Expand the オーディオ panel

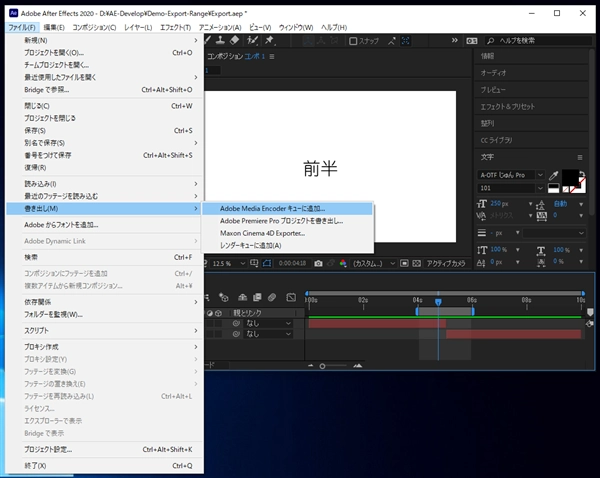531,73
